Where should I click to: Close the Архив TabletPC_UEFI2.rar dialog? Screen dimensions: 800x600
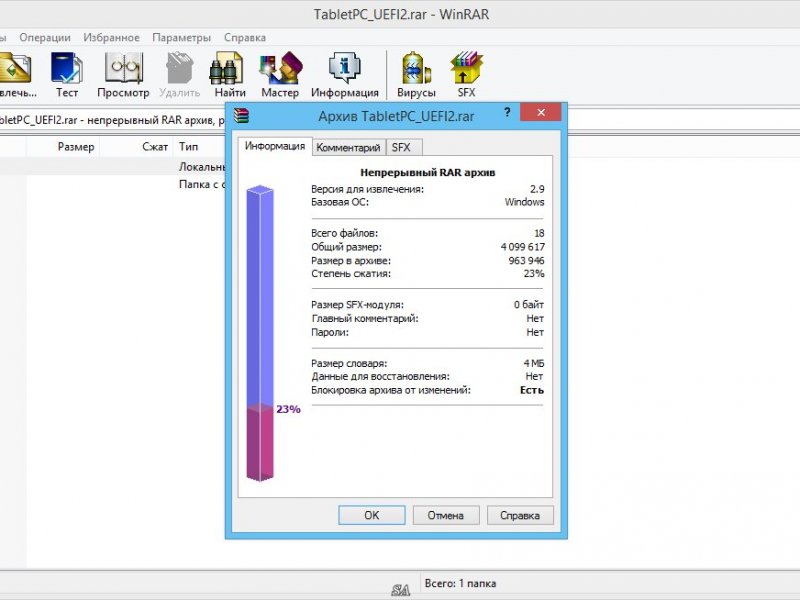pos(541,112)
